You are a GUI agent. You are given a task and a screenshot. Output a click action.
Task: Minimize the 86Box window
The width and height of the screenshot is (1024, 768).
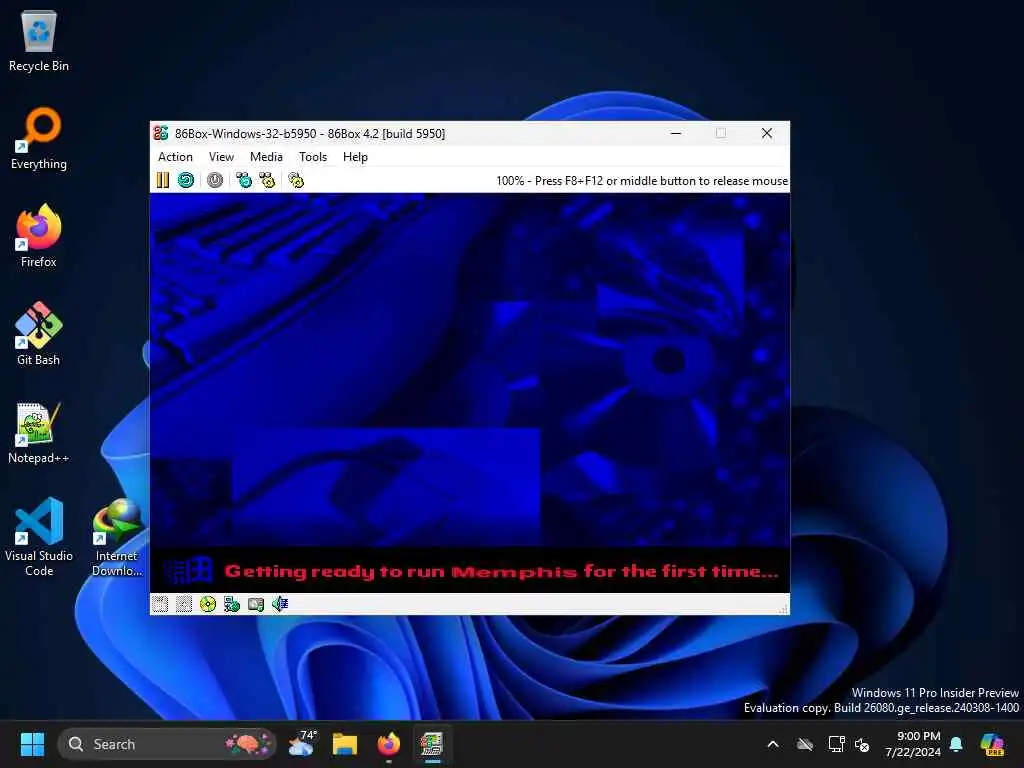[676, 133]
